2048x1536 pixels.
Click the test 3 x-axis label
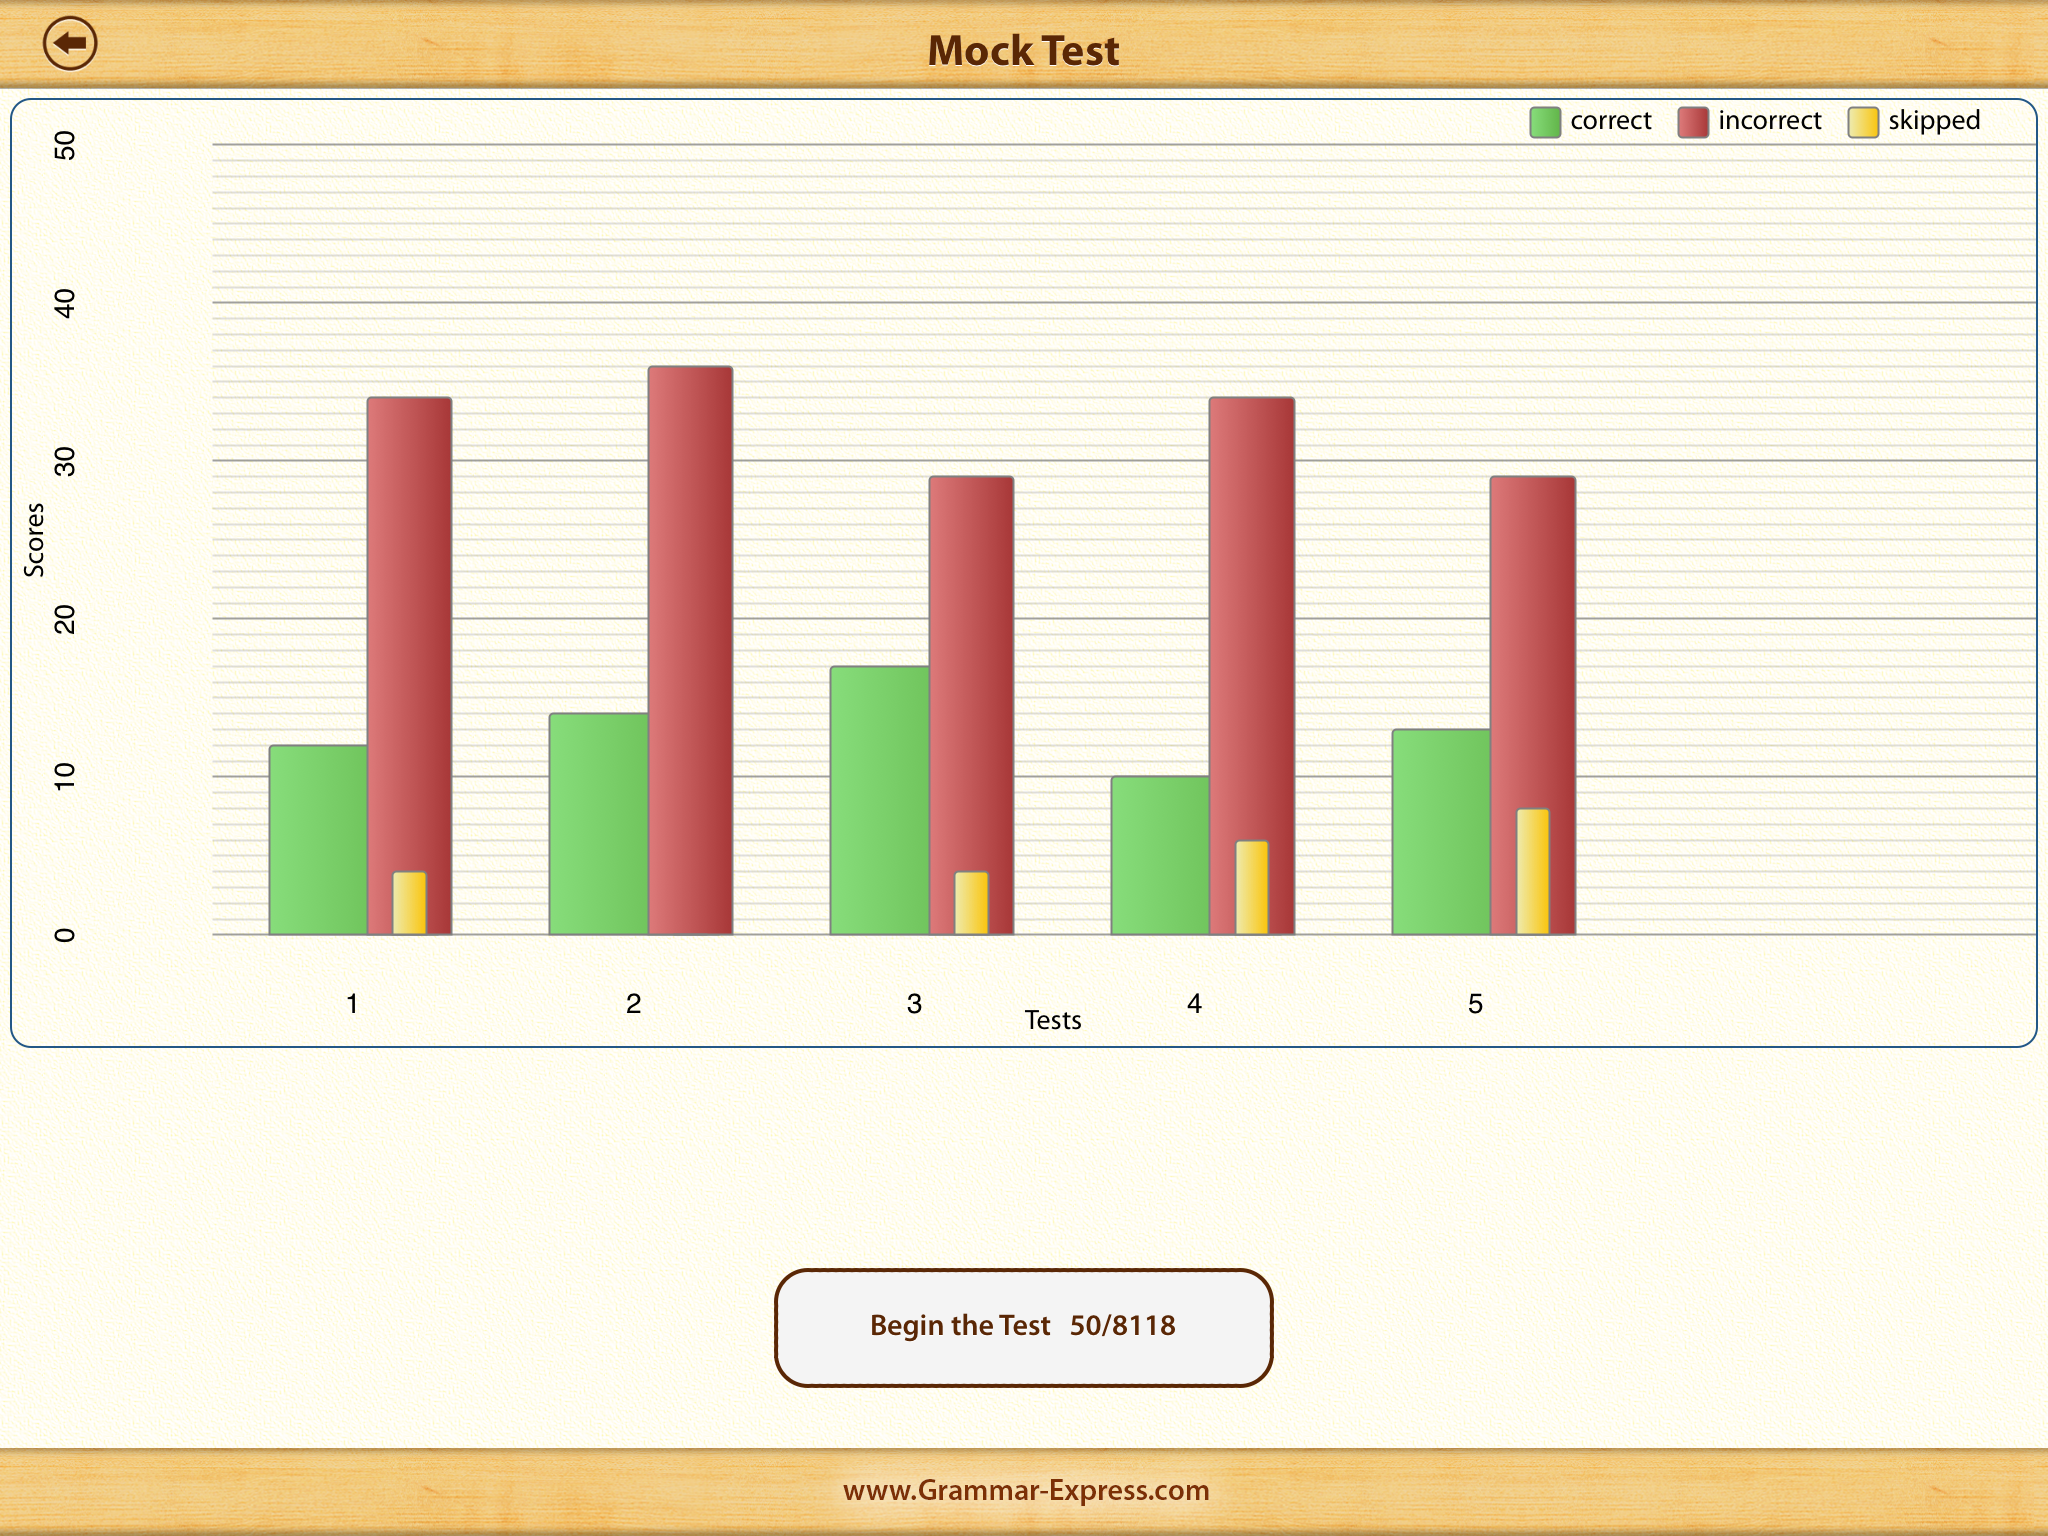pos(914,1004)
